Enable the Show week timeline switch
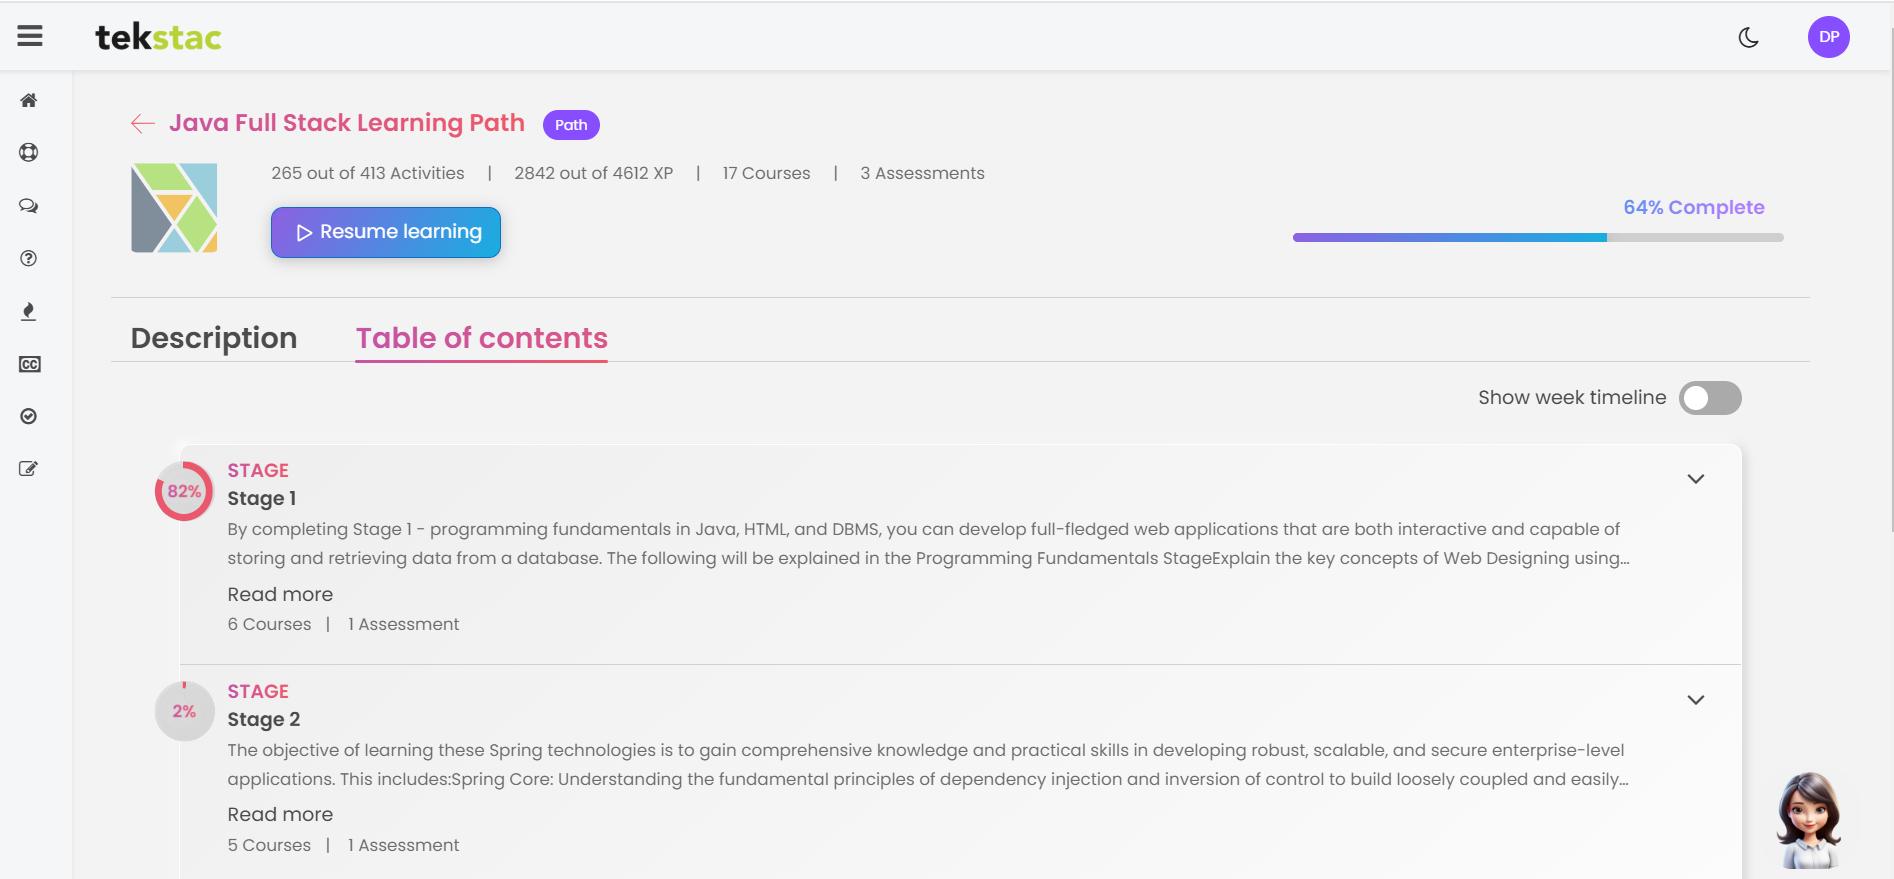The image size is (1894, 879). 1710,398
